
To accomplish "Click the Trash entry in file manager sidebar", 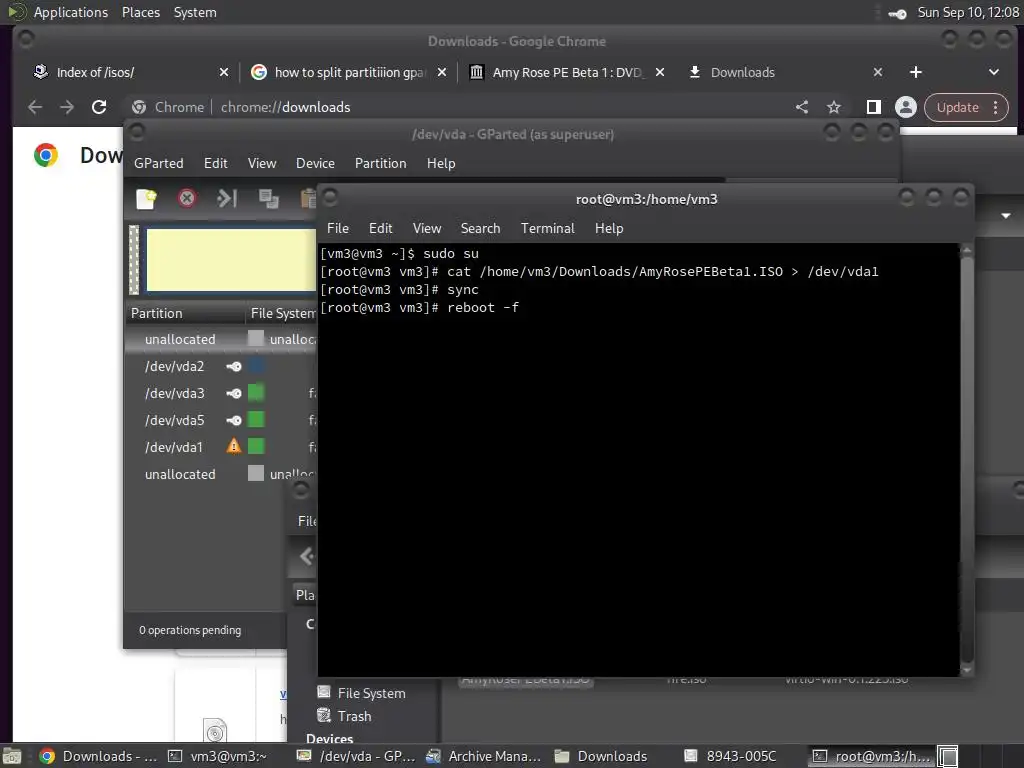I will (x=354, y=716).
